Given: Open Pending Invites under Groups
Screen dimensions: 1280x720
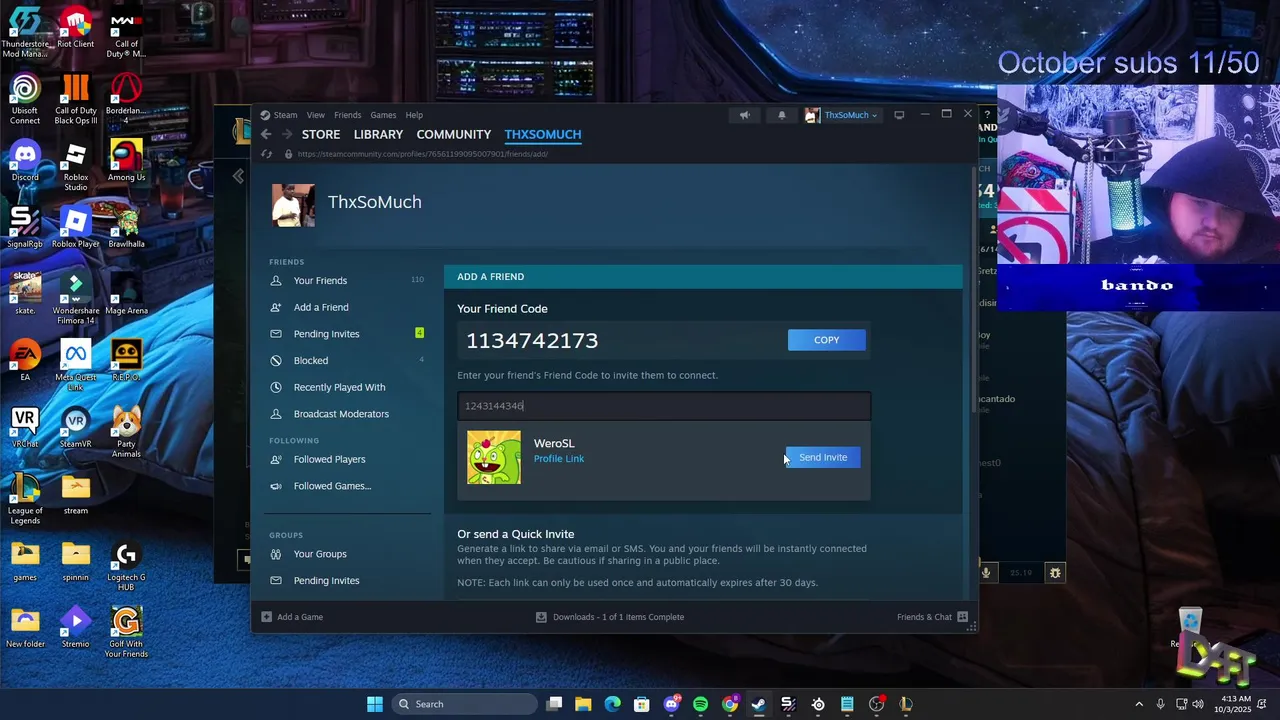Looking at the screenshot, I should pyautogui.click(x=326, y=581).
